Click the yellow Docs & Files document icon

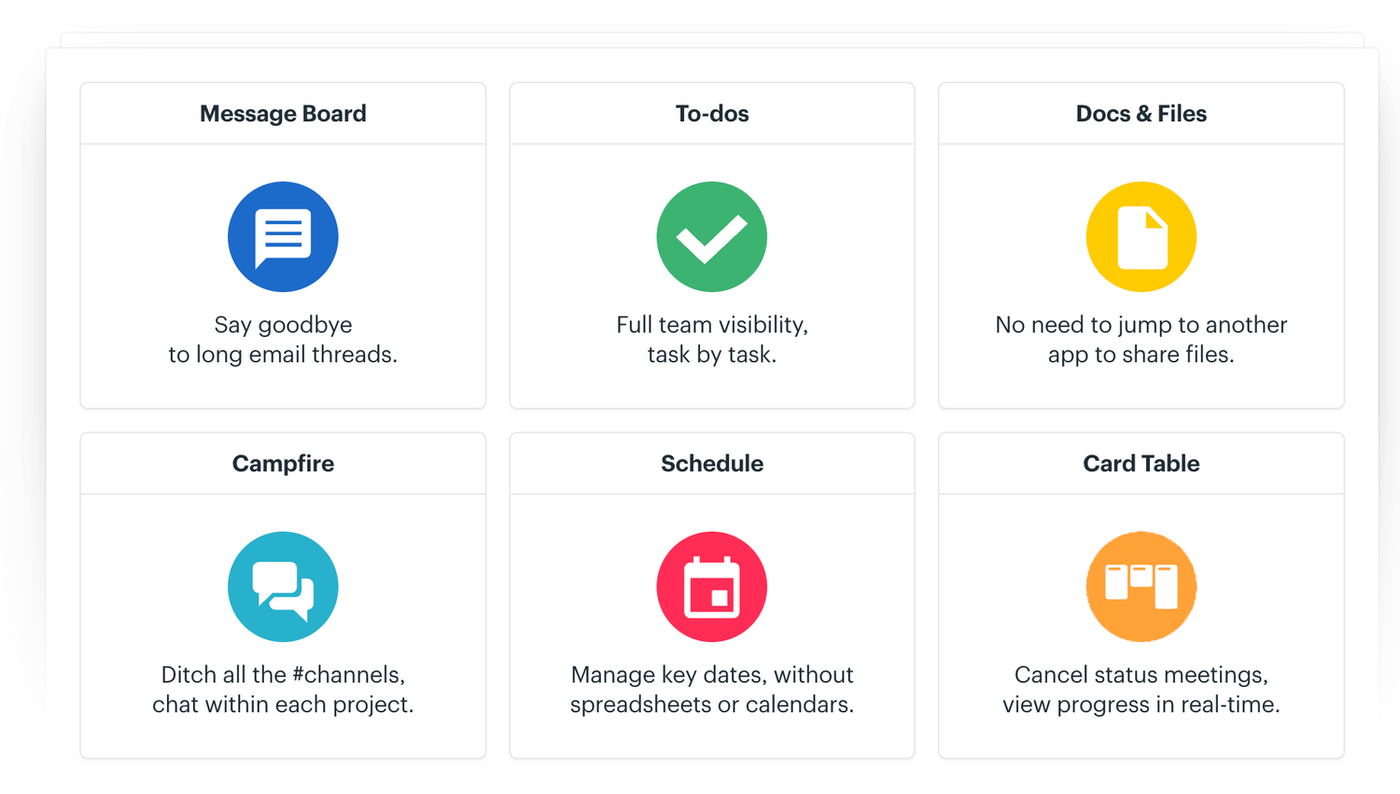(x=1141, y=237)
